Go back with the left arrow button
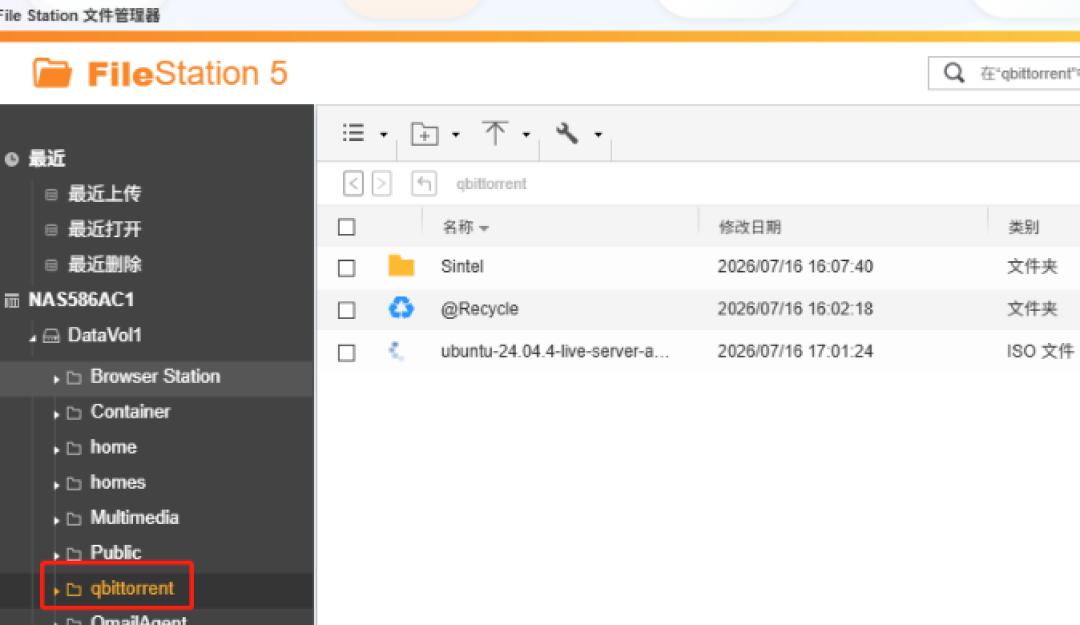Viewport: 1080px width, 625px height. (353, 184)
